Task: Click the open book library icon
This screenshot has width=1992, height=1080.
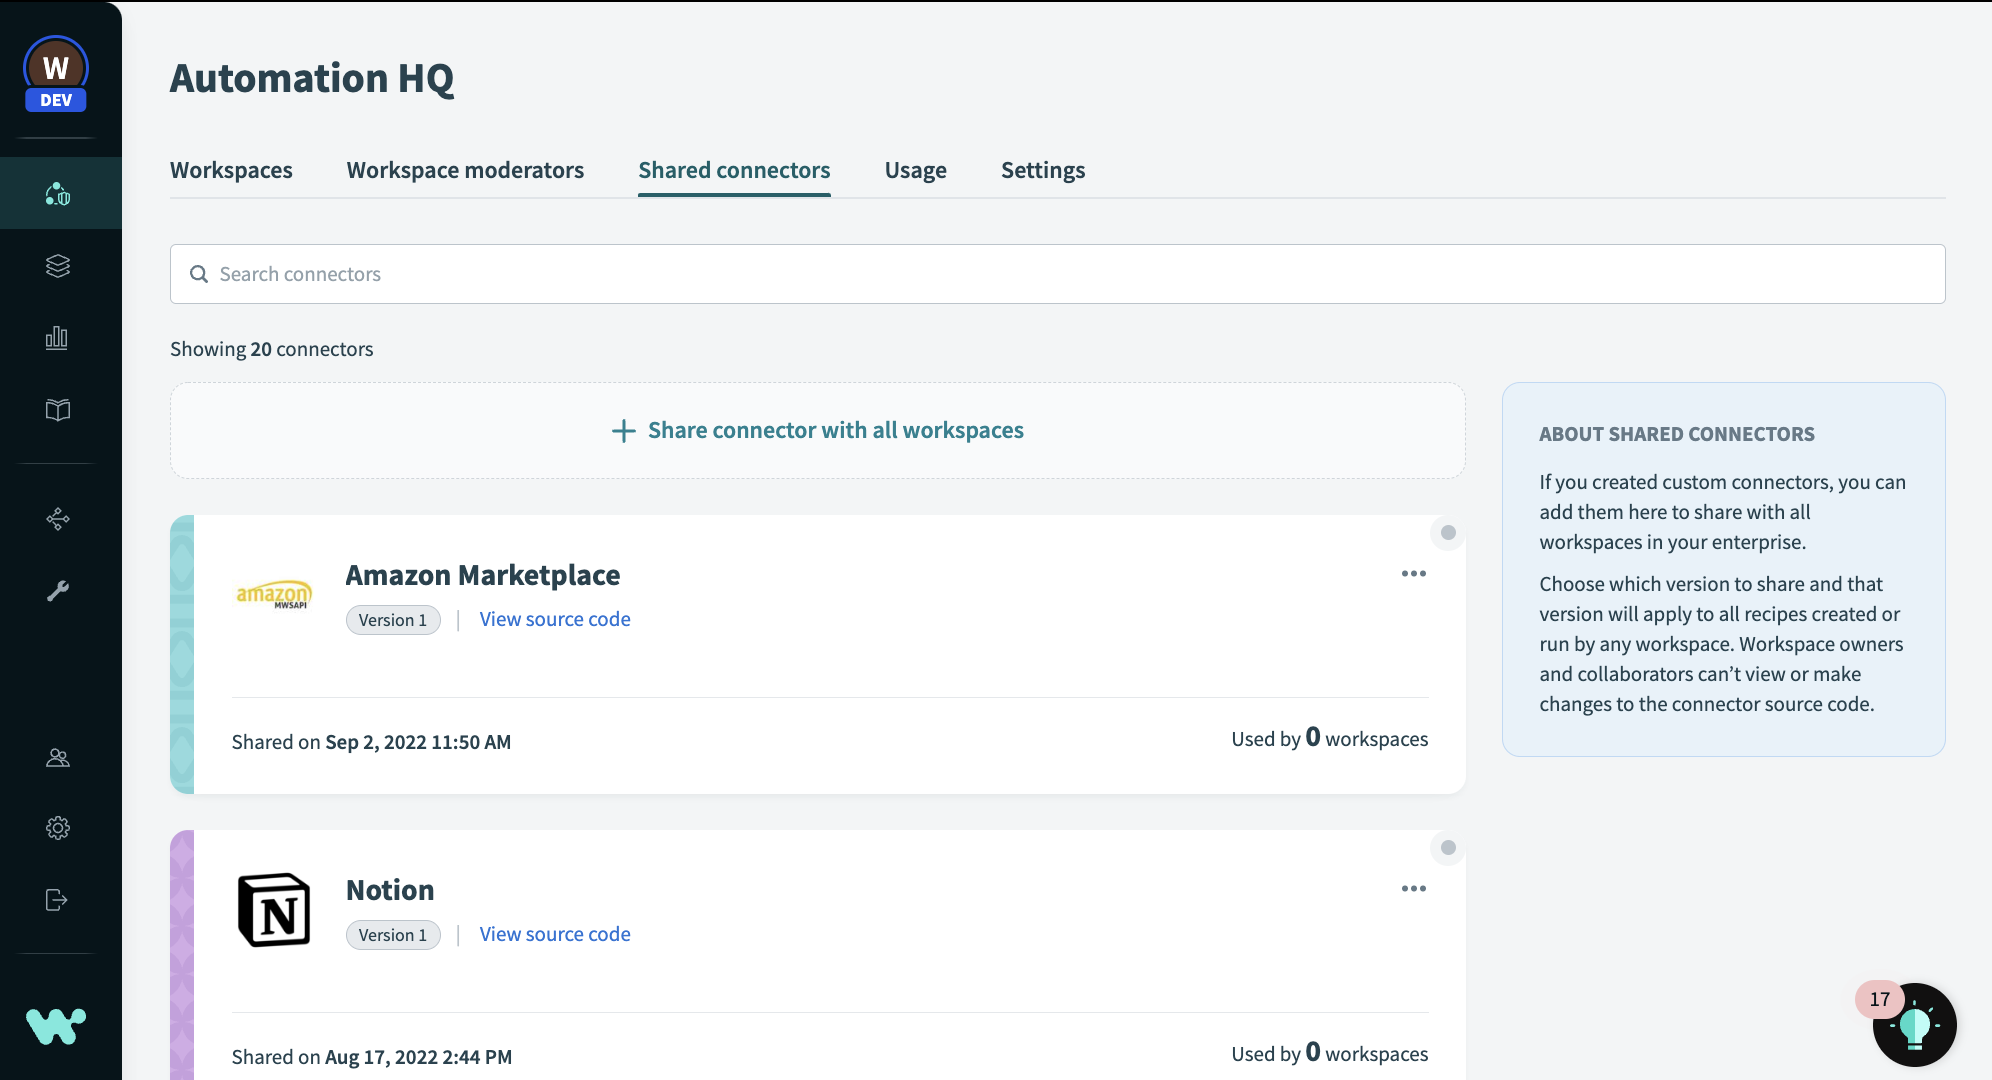Action: click(58, 410)
